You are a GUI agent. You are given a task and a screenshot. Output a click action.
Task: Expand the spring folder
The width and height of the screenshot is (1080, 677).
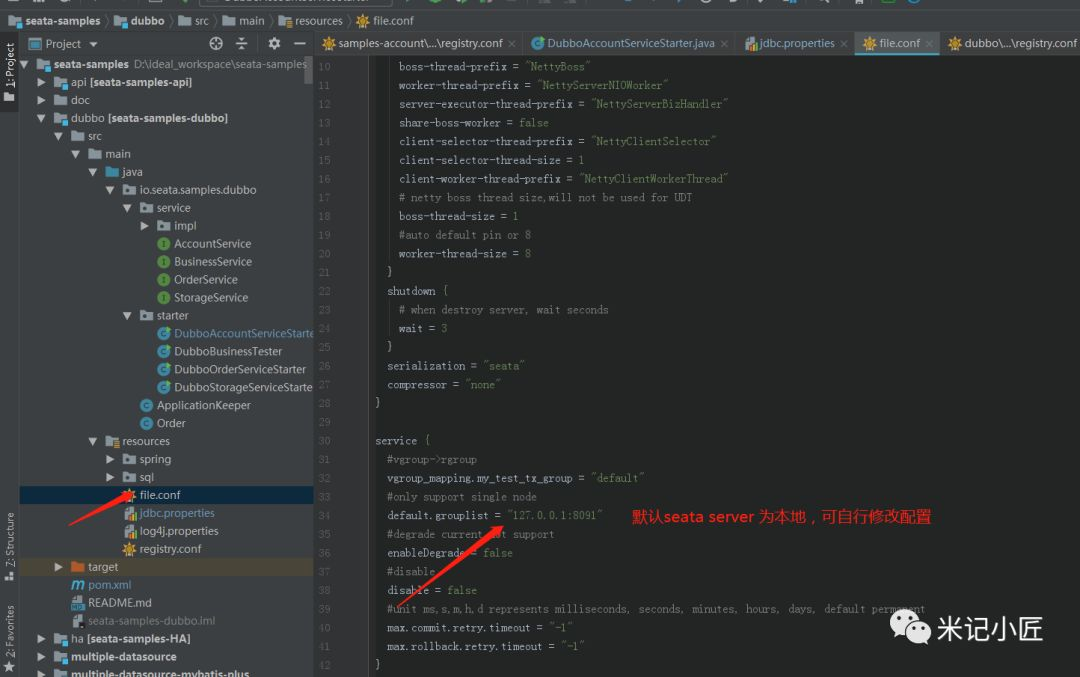click(110, 459)
